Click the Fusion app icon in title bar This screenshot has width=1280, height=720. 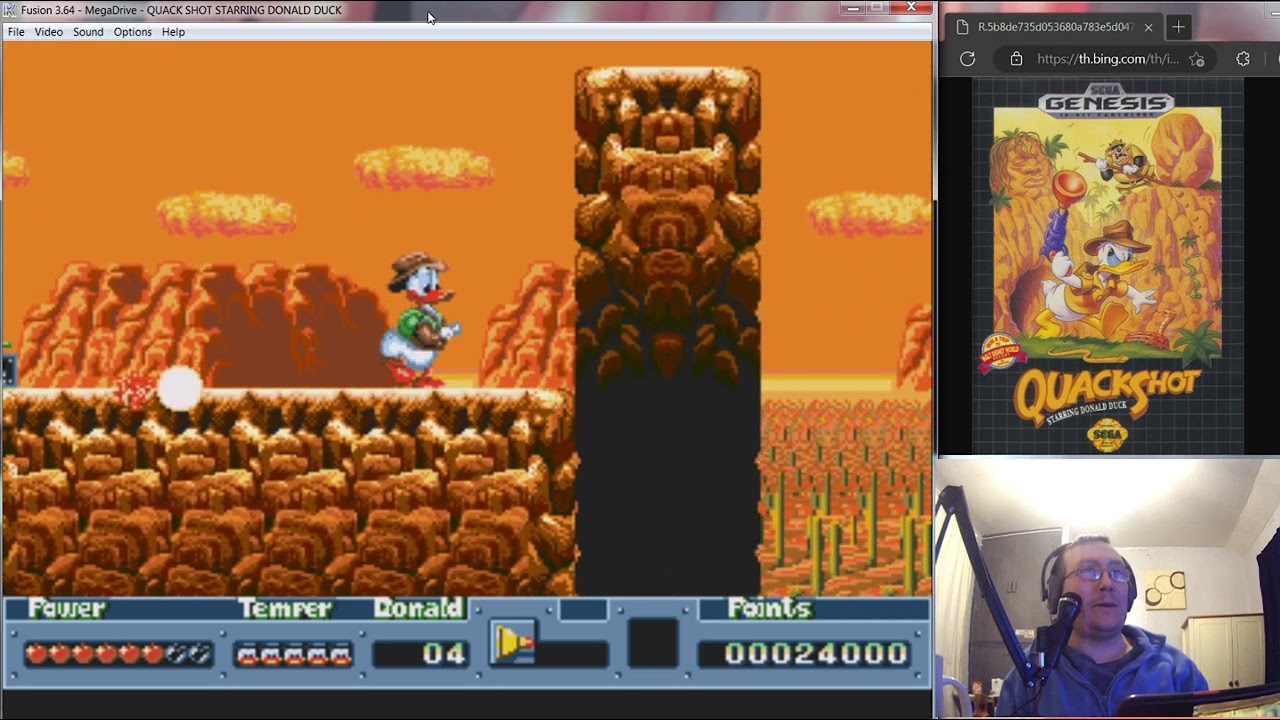10,10
